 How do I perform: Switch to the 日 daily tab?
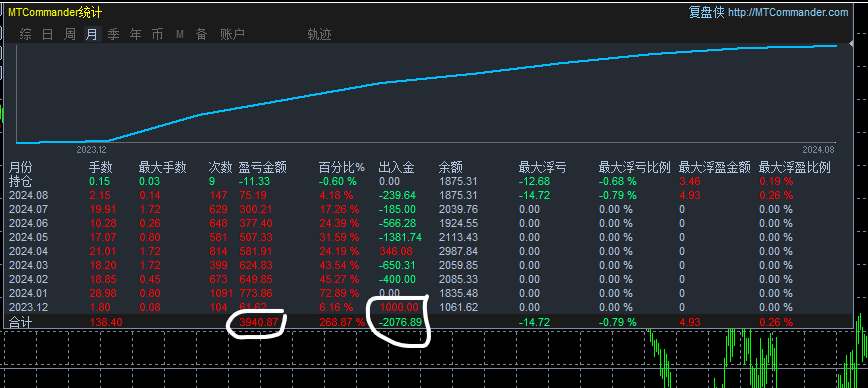pyautogui.click(x=48, y=34)
